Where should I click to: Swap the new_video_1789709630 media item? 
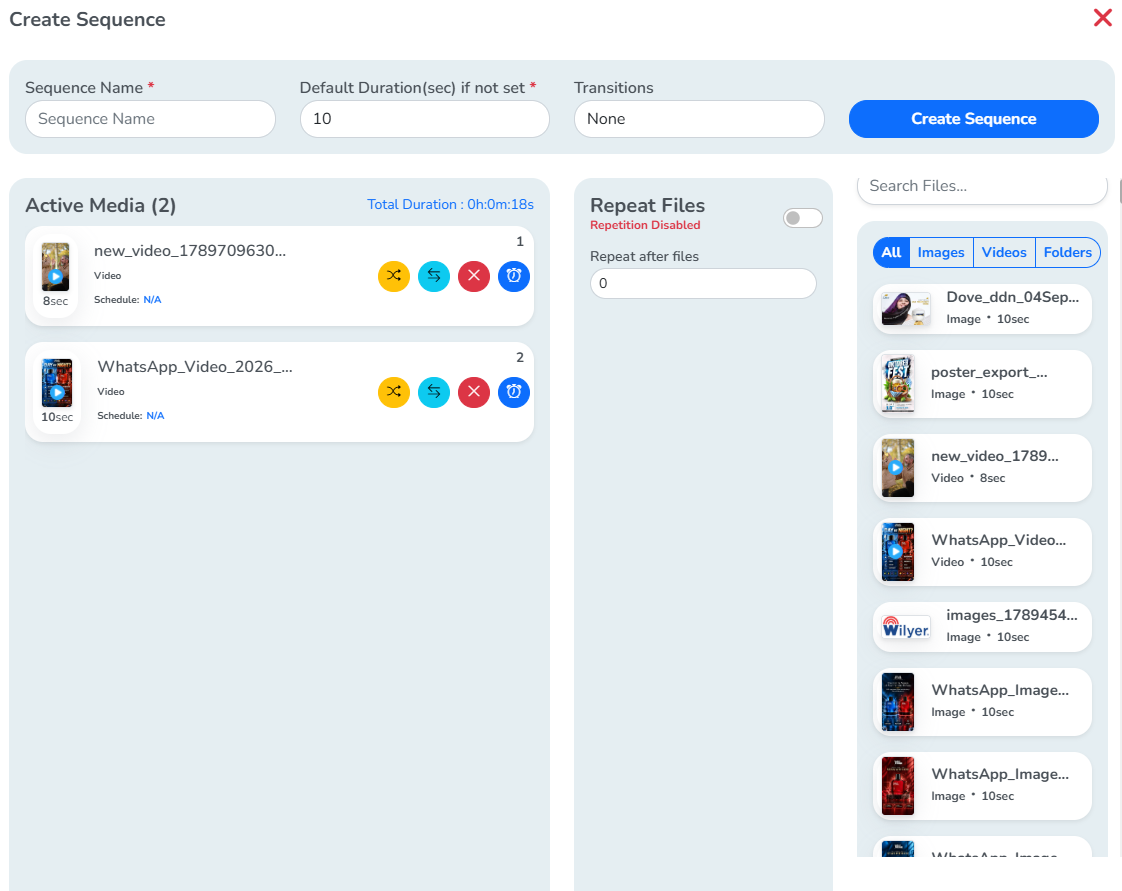point(434,276)
